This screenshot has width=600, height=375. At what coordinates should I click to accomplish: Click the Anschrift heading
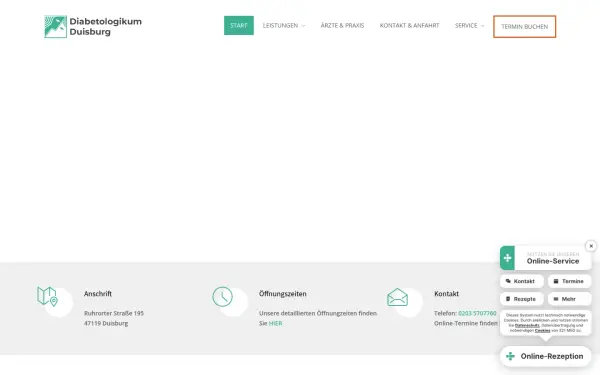click(x=98, y=293)
